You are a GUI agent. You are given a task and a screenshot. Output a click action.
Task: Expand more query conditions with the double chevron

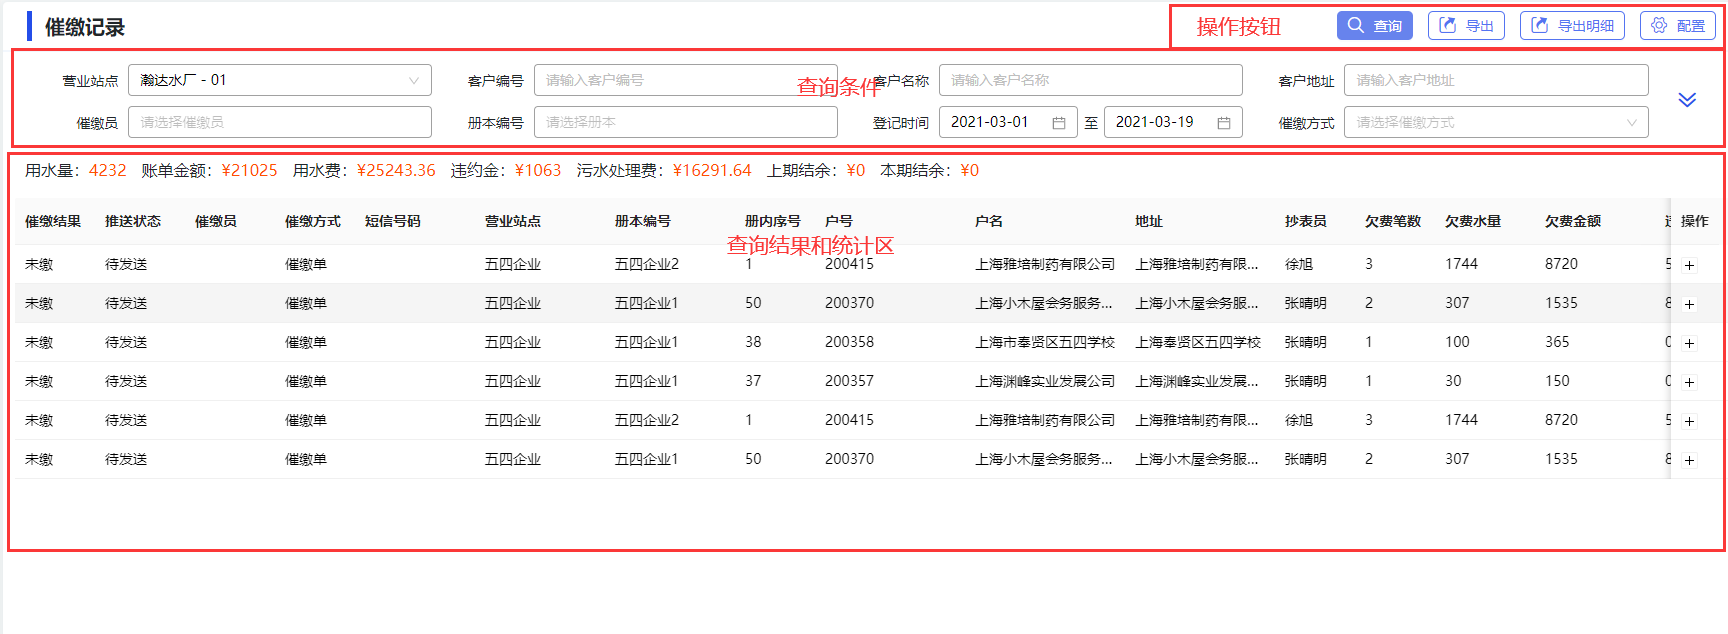pos(1687,100)
